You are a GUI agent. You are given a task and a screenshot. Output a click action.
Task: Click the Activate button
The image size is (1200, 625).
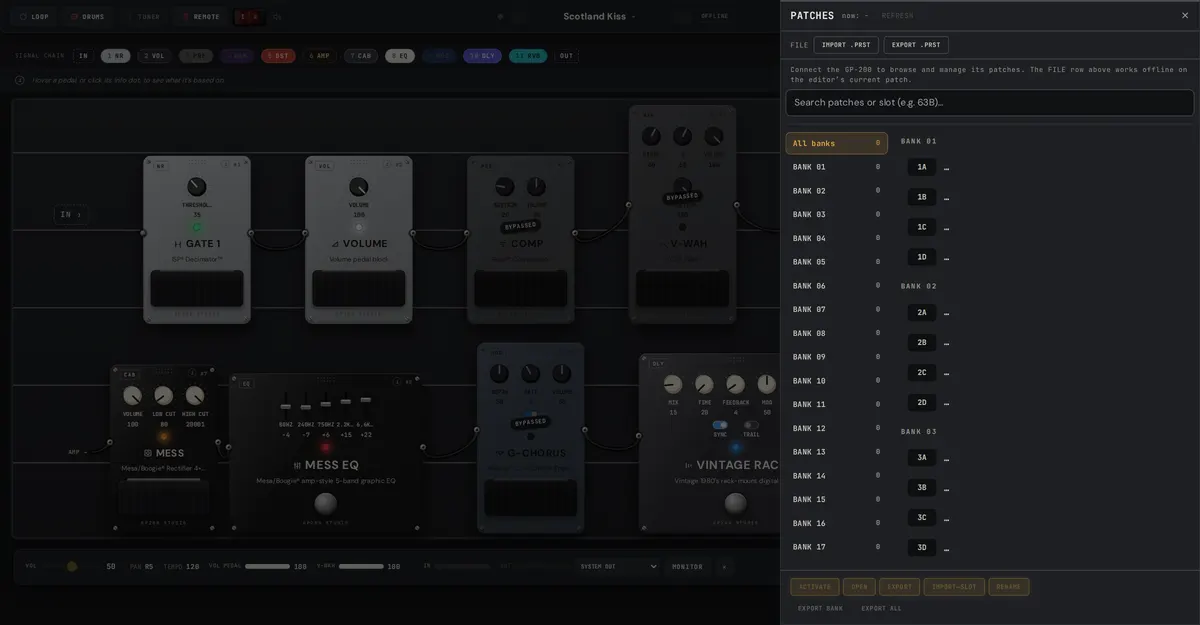click(x=815, y=587)
